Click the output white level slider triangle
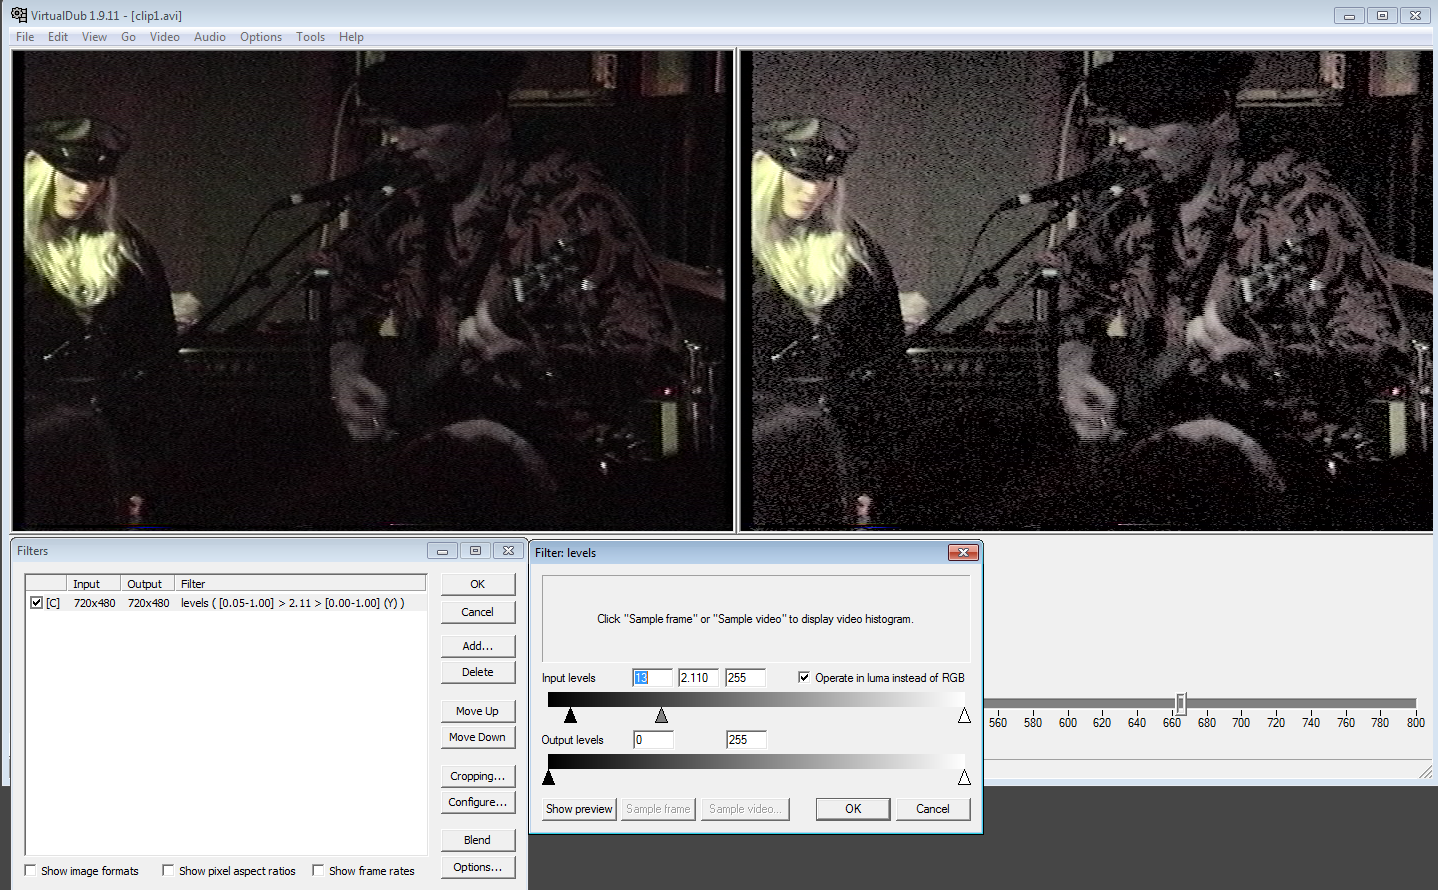 point(964,777)
